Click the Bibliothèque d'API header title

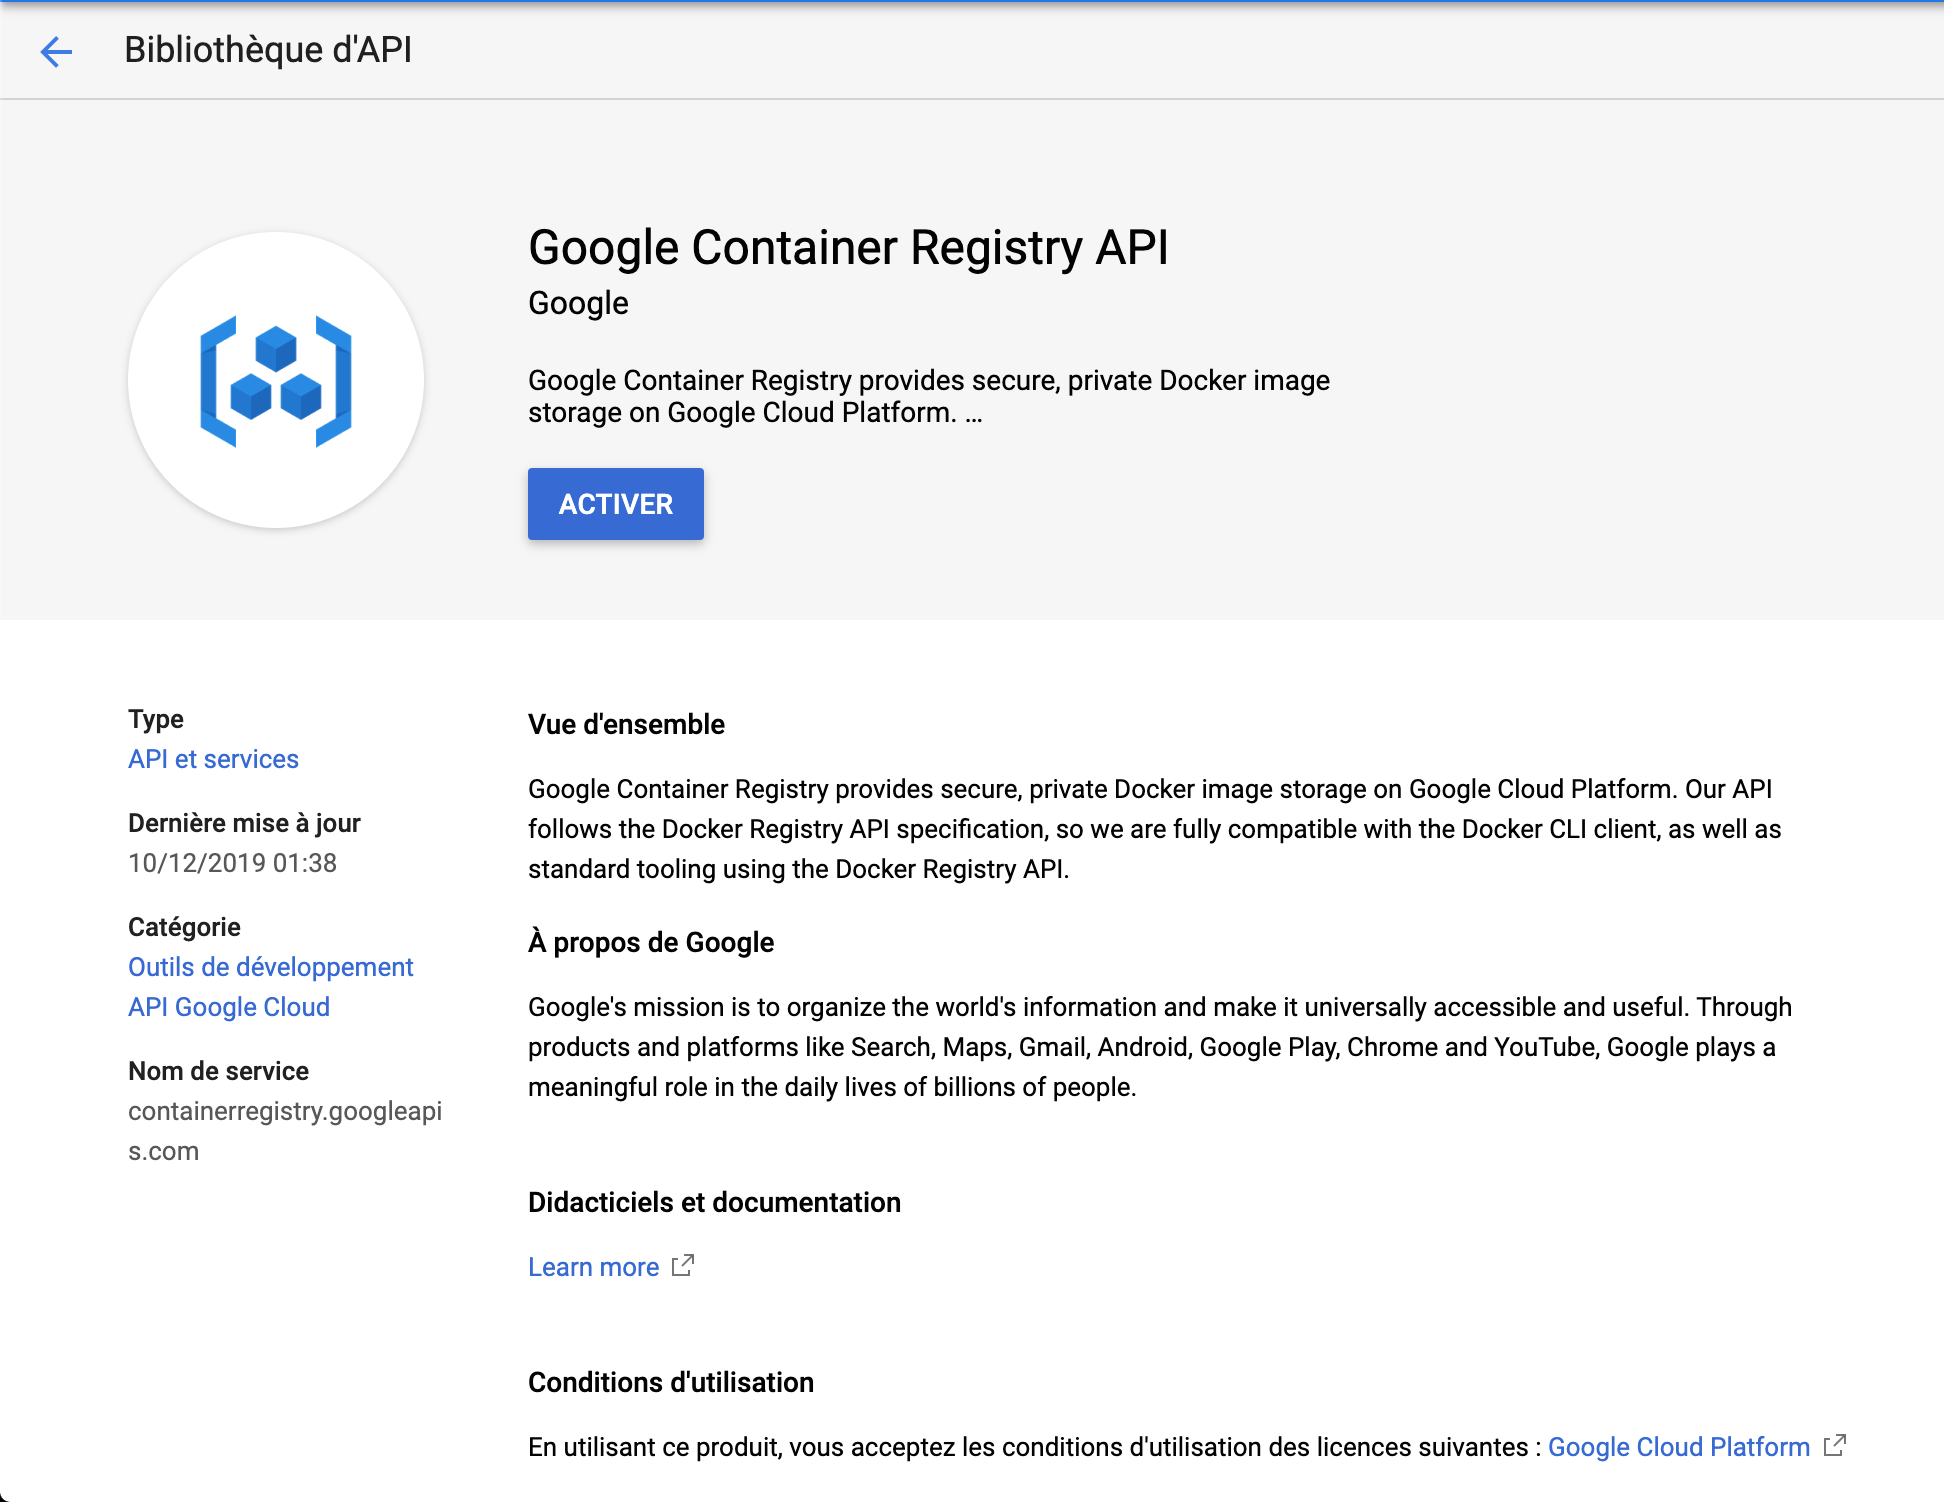(x=268, y=50)
